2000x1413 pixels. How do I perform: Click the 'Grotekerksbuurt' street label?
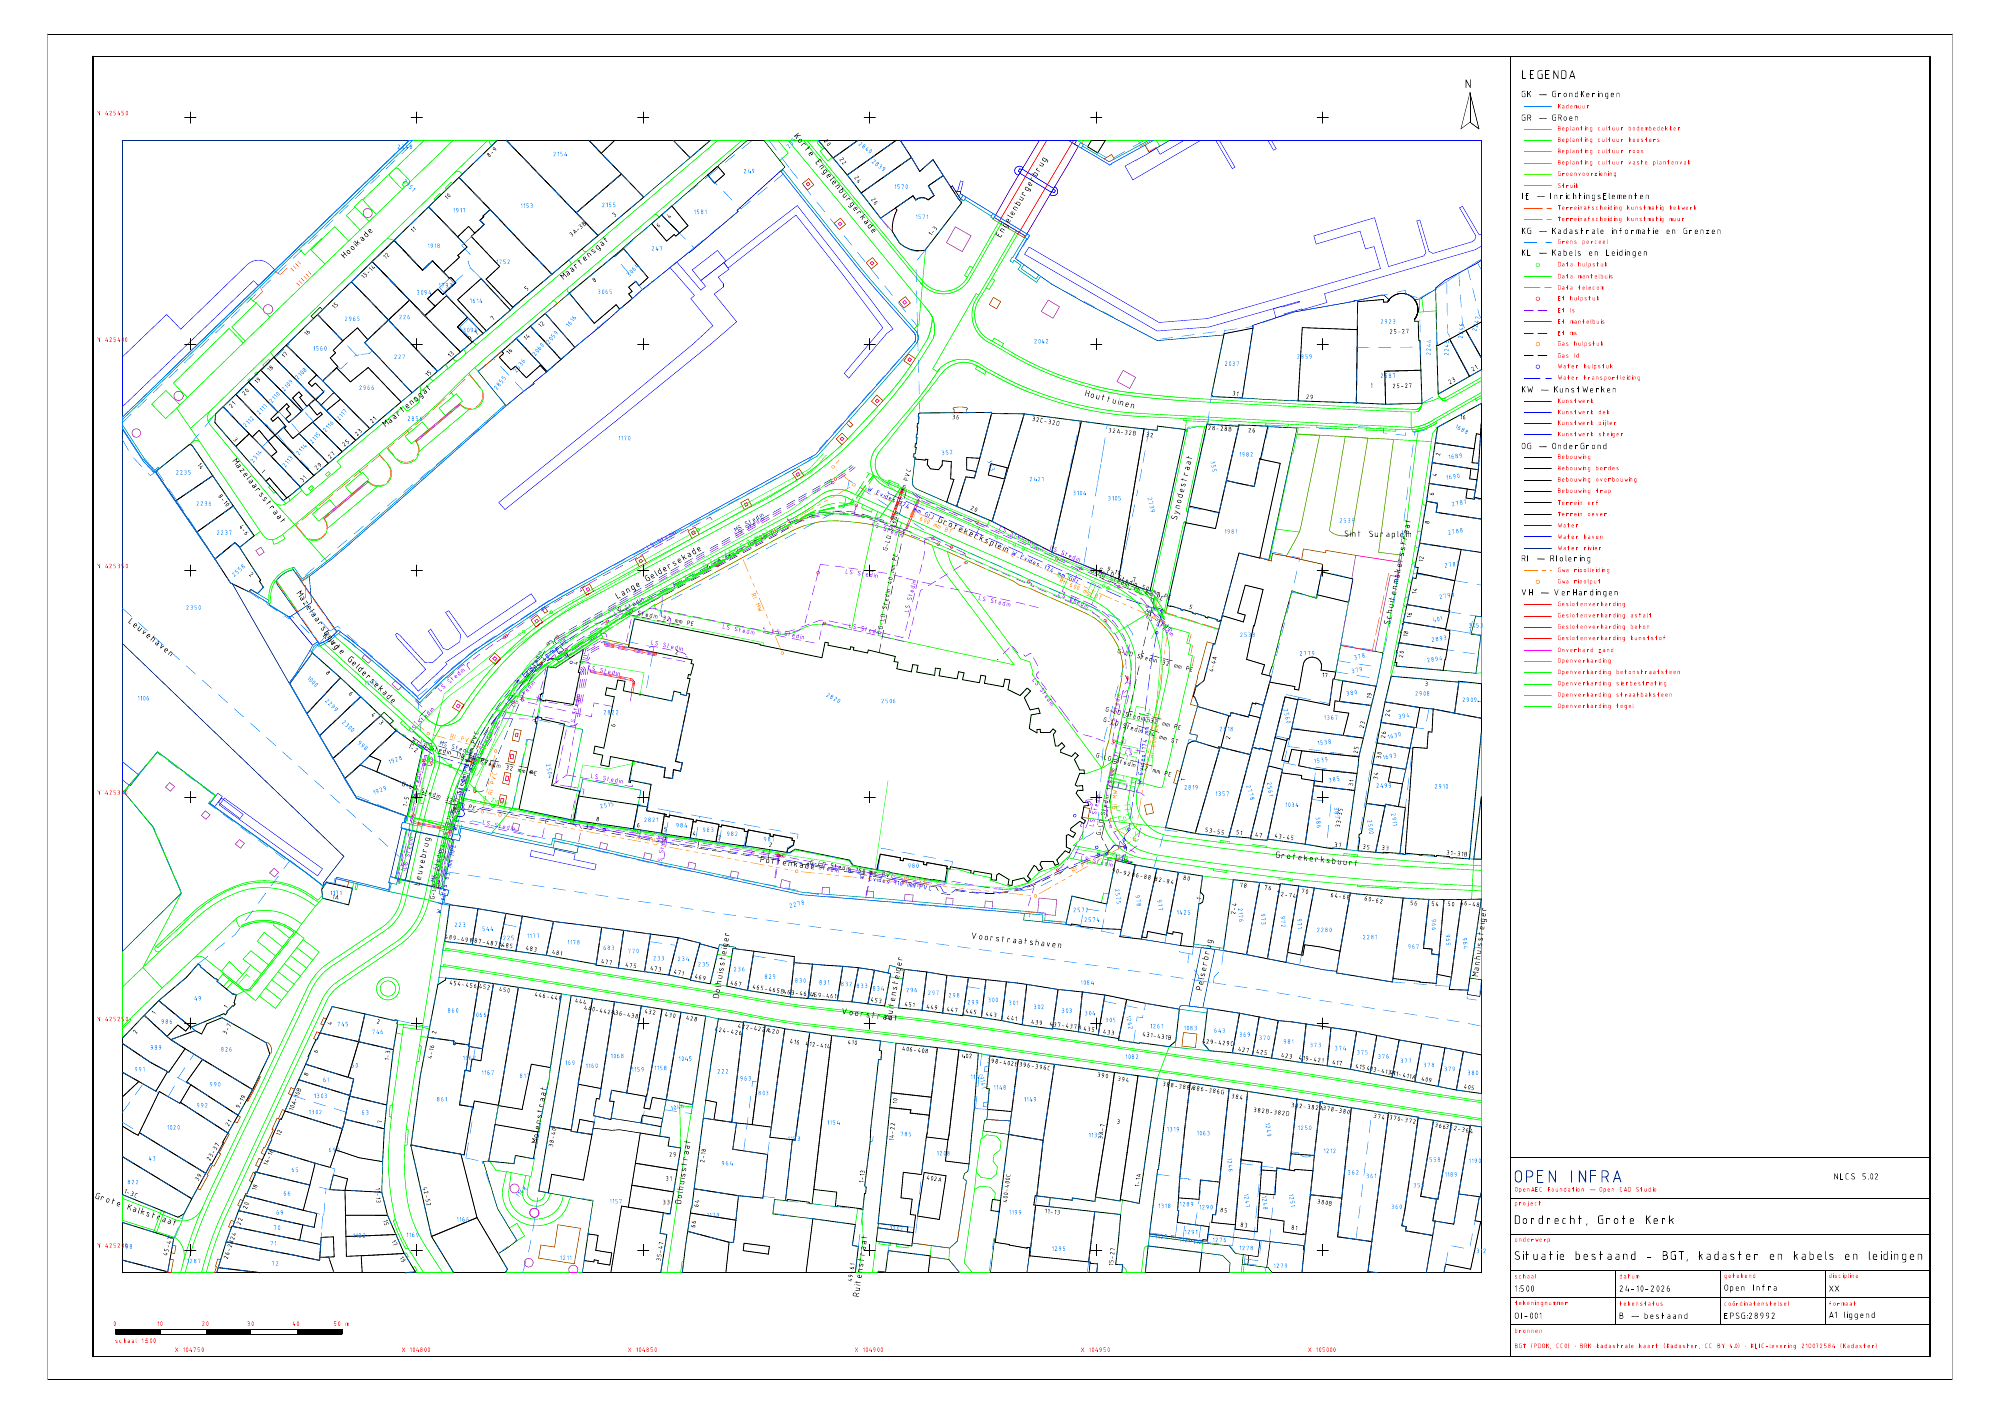[1316, 858]
